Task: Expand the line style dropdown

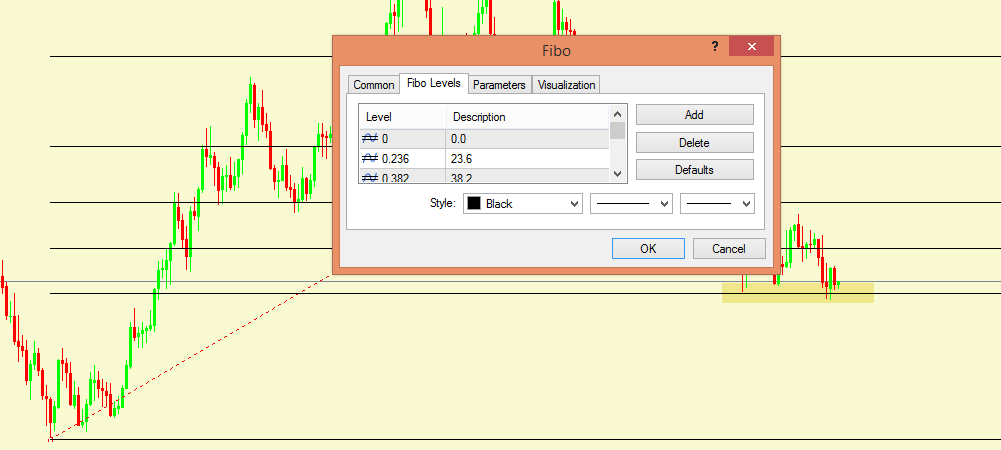Action: click(x=631, y=204)
